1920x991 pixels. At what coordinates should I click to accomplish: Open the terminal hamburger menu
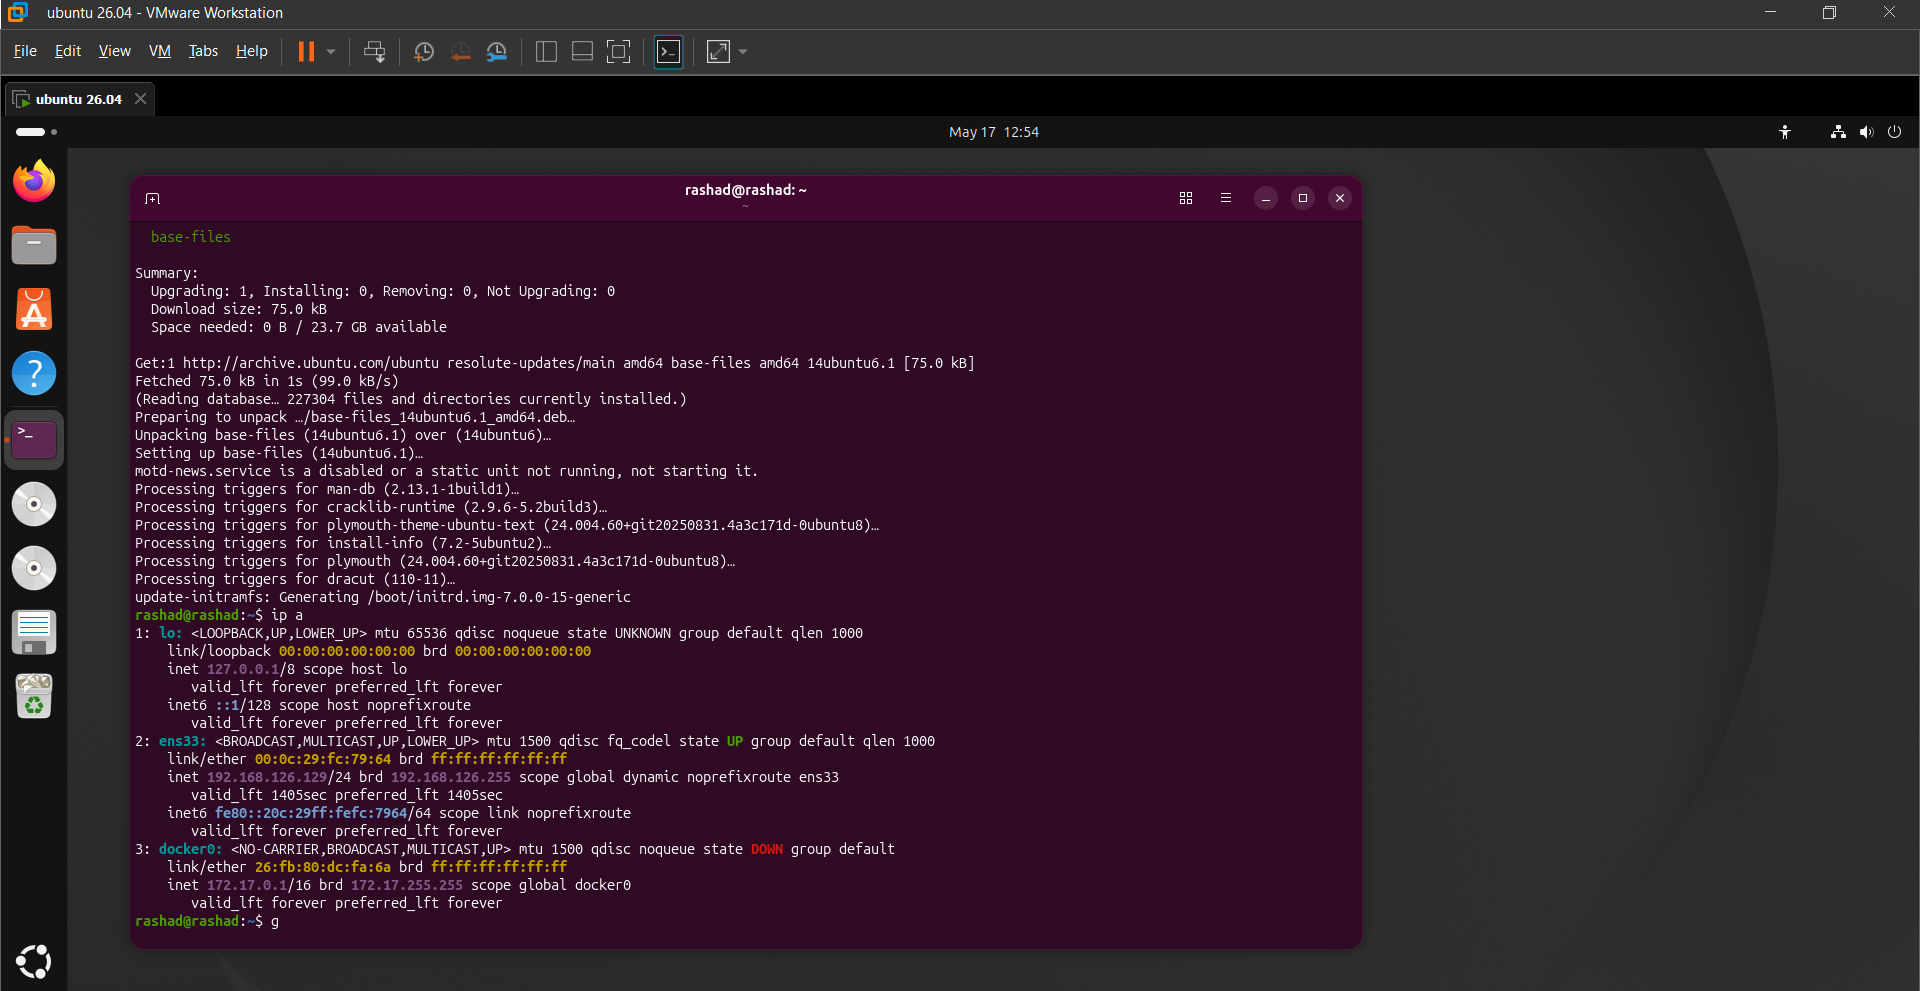pyautogui.click(x=1226, y=198)
